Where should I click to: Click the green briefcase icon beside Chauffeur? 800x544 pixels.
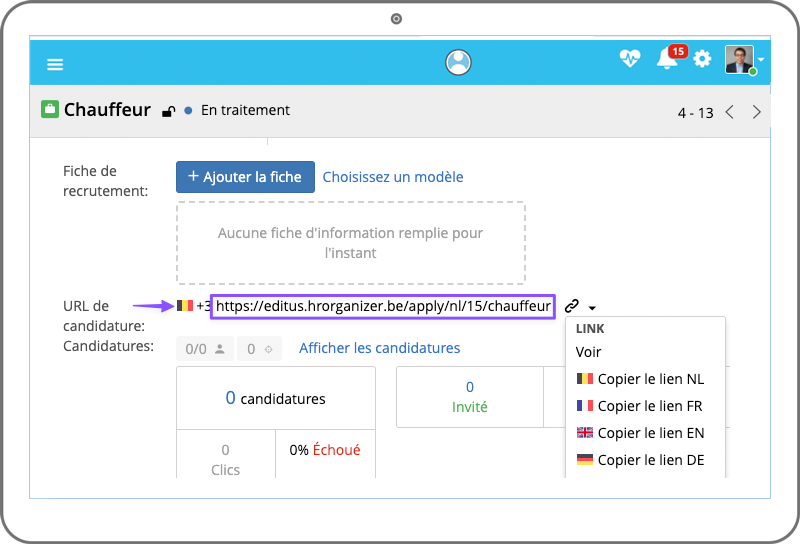(50, 110)
